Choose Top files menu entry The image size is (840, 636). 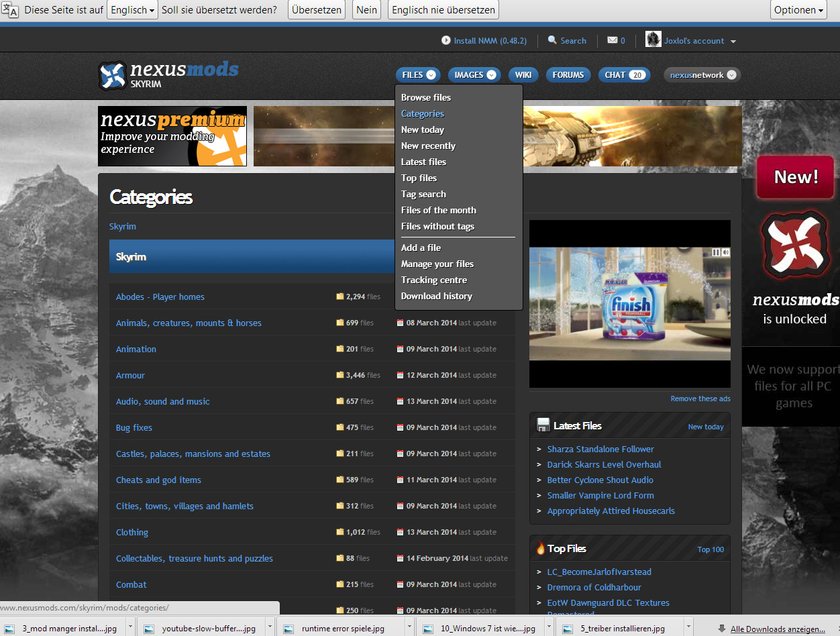pos(418,178)
